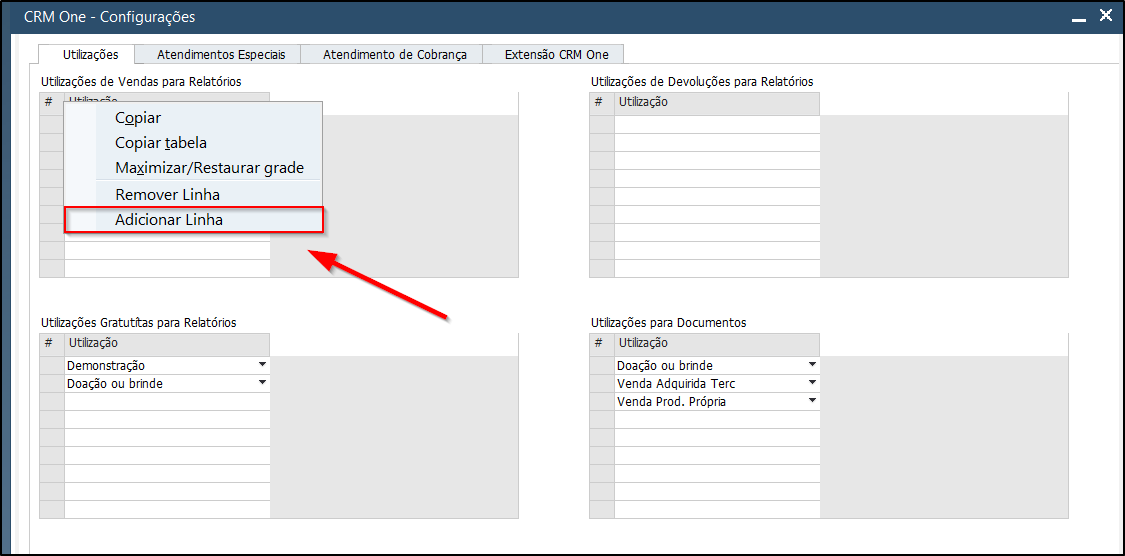Viewport: 1125px width, 556px height.
Task: Select the Utilizações tab
Action: click(x=90, y=55)
